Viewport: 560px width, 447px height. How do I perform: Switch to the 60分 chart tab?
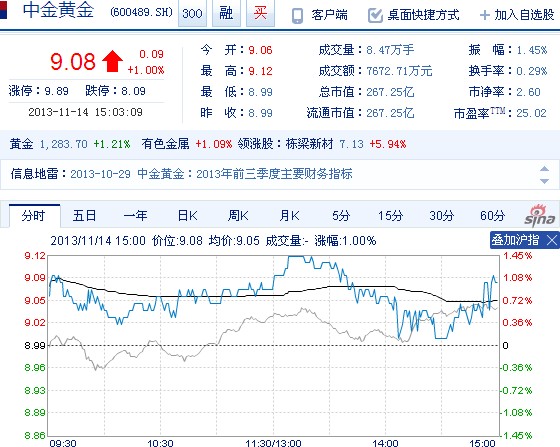click(493, 216)
